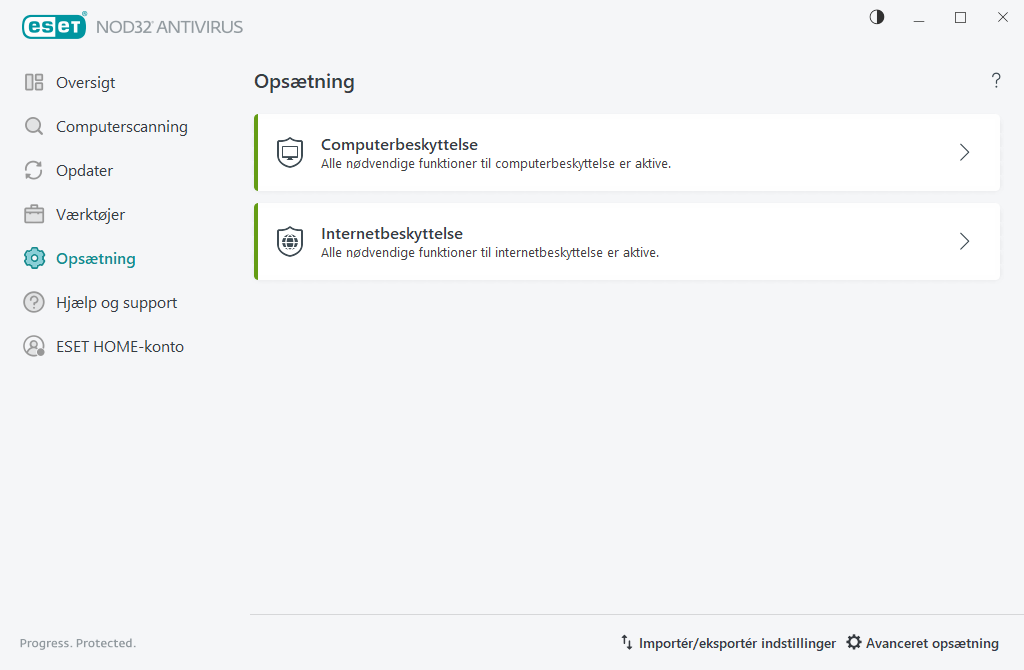Image resolution: width=1024 pixels, height=670 pixels.
Task: Open Avanceret opsætning at the bottom
Action: [931, 643]
